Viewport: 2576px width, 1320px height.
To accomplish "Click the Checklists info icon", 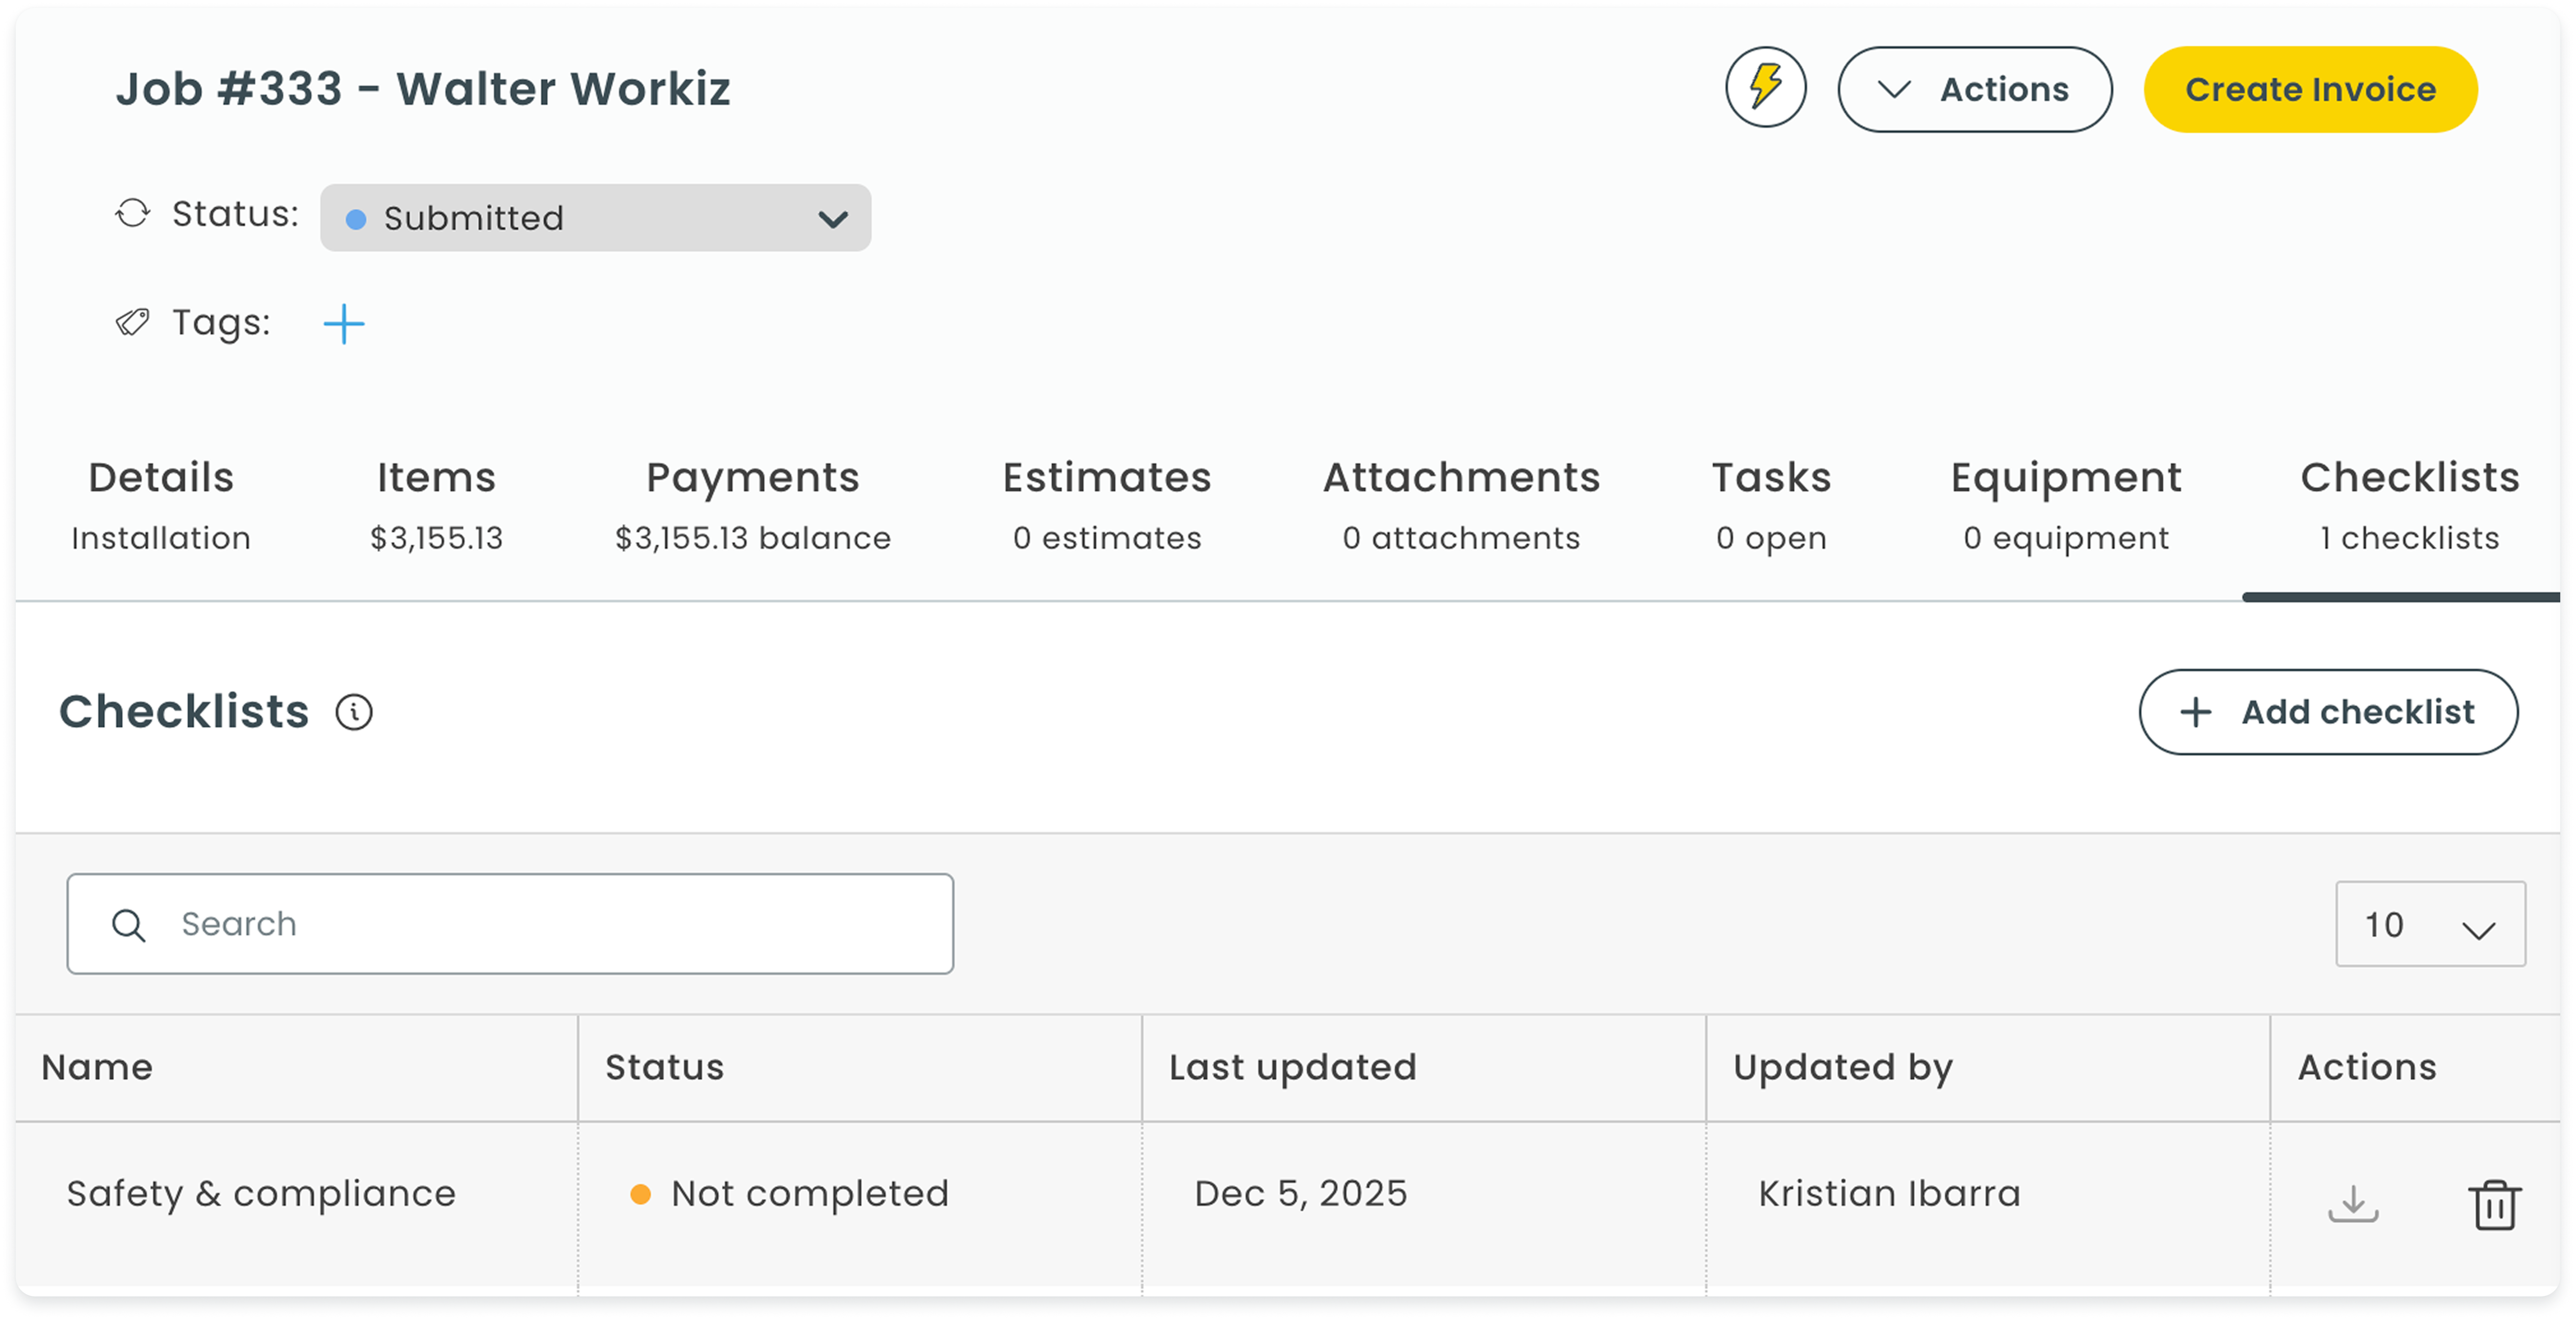I will [x=354, y=712].
